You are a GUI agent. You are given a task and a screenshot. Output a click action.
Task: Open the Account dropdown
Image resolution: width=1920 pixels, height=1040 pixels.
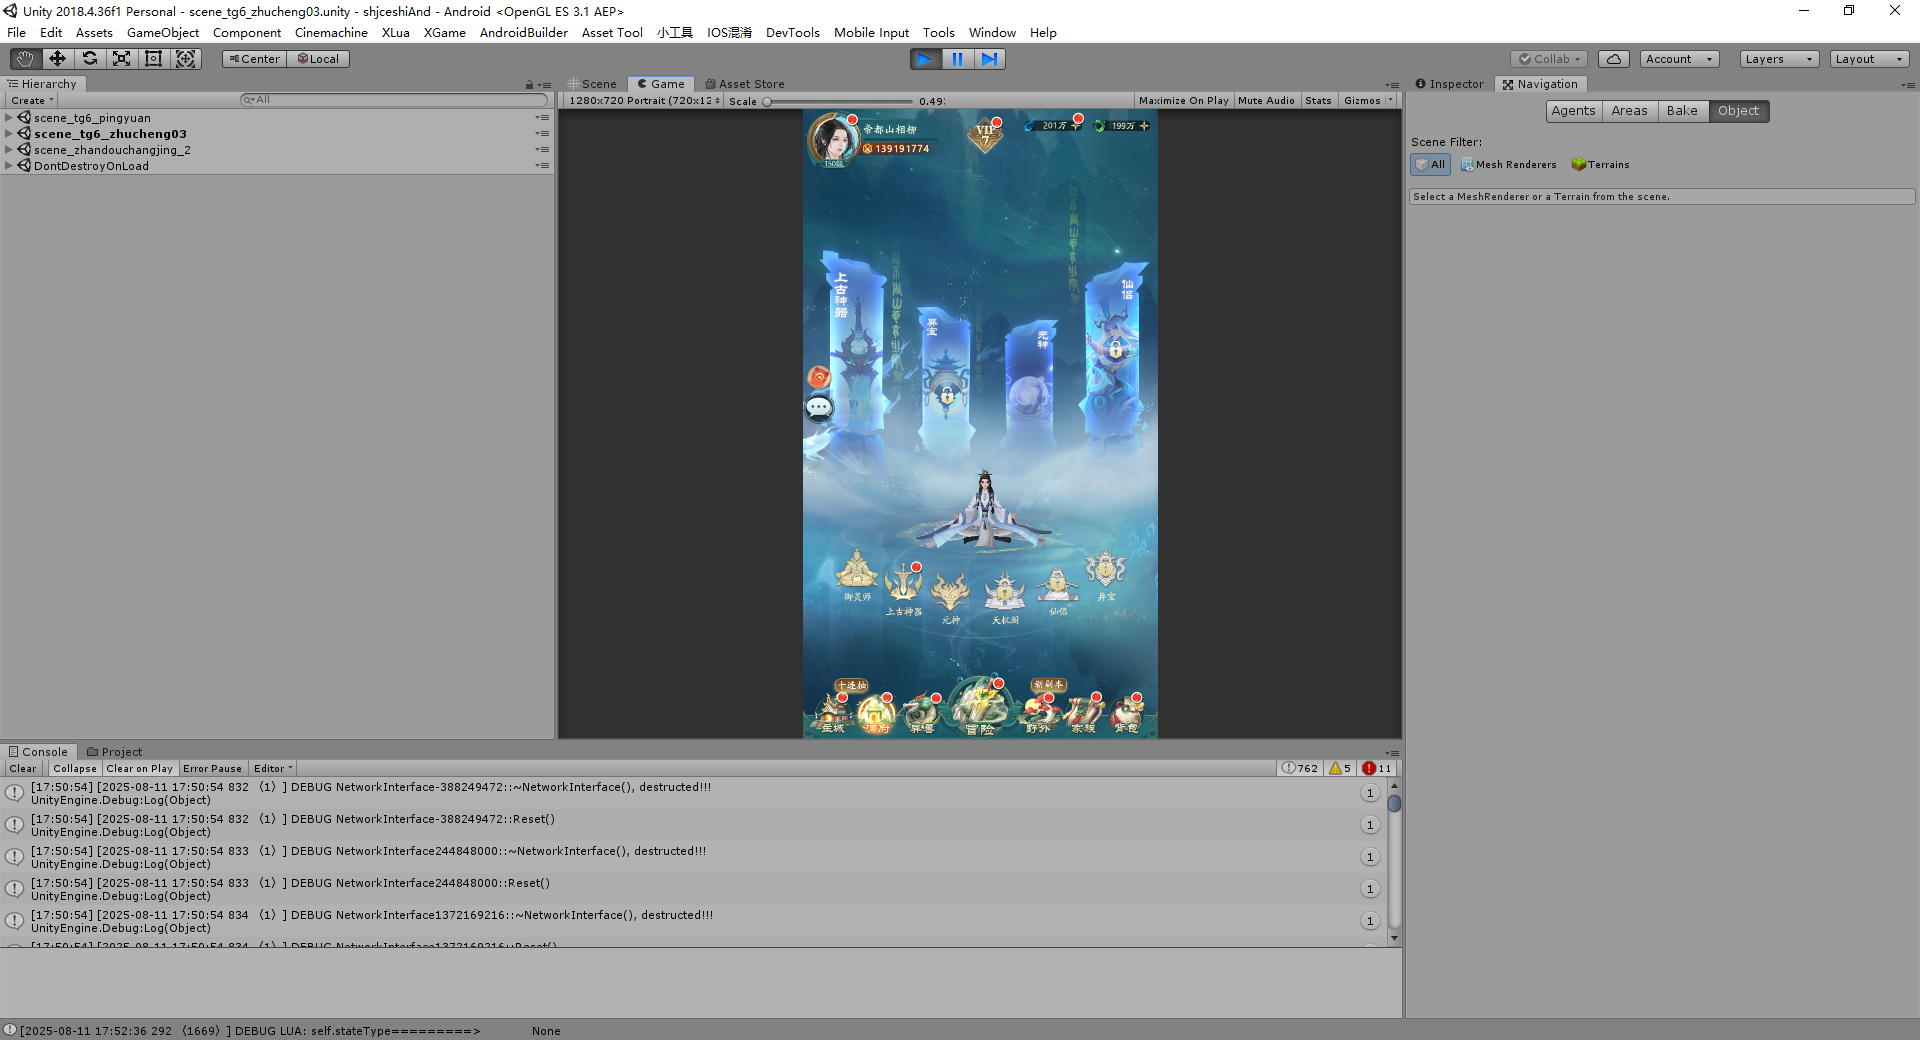coord(1679,59)
